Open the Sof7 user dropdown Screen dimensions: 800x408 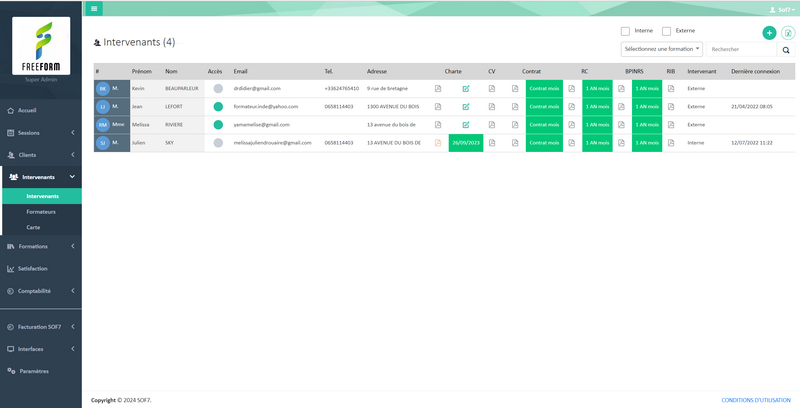[x=781, y=8]
